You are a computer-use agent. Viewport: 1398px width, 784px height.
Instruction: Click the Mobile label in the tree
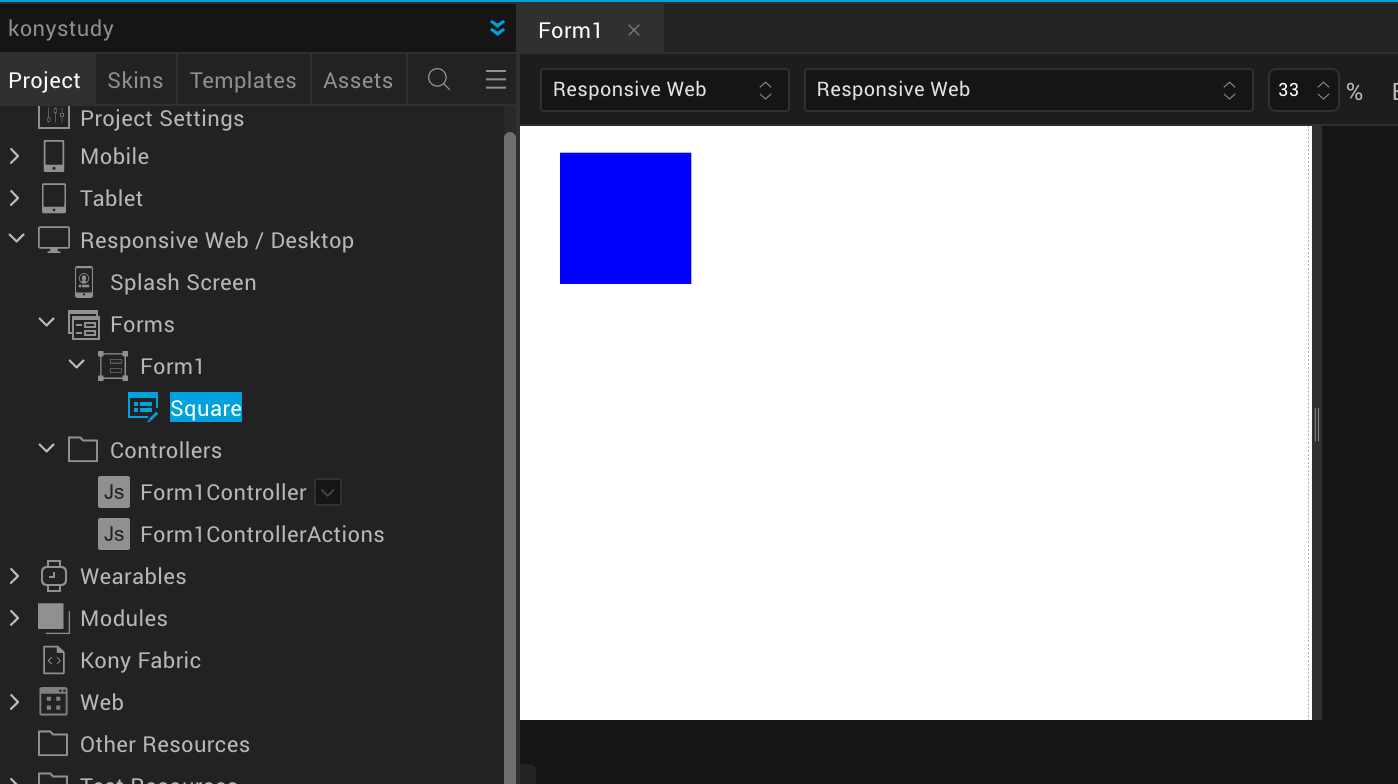click(x=115, y=156)
